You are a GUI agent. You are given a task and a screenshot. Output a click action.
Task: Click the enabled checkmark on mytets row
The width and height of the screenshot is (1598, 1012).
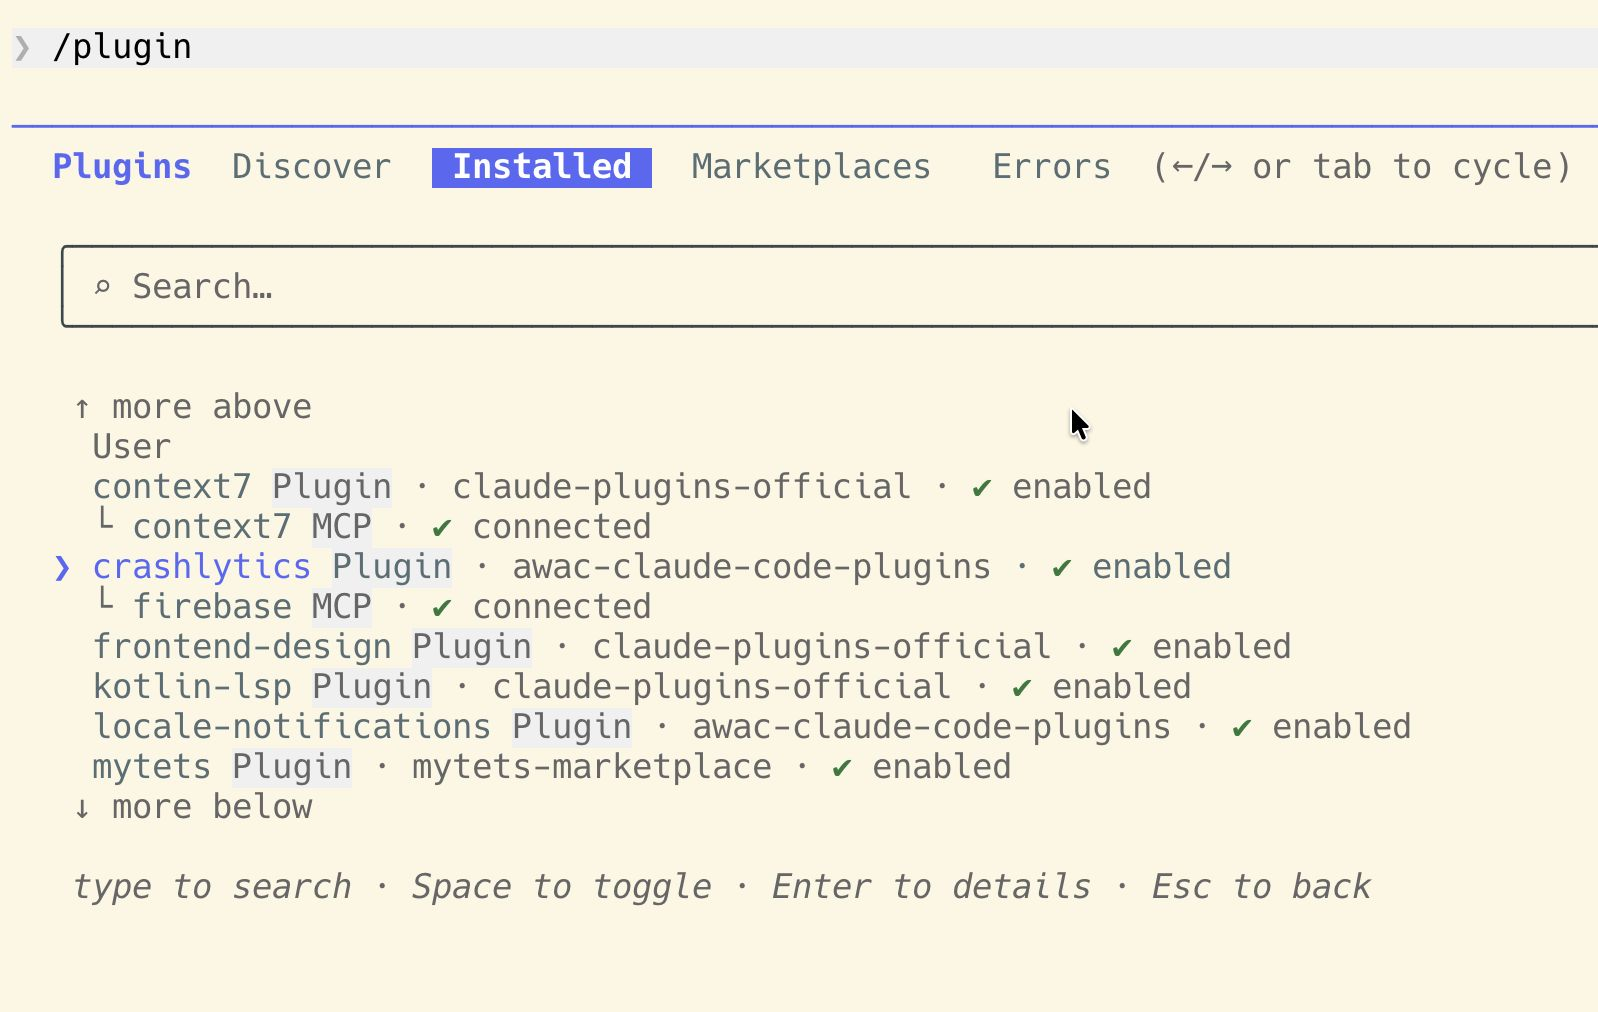coord(842,768)
